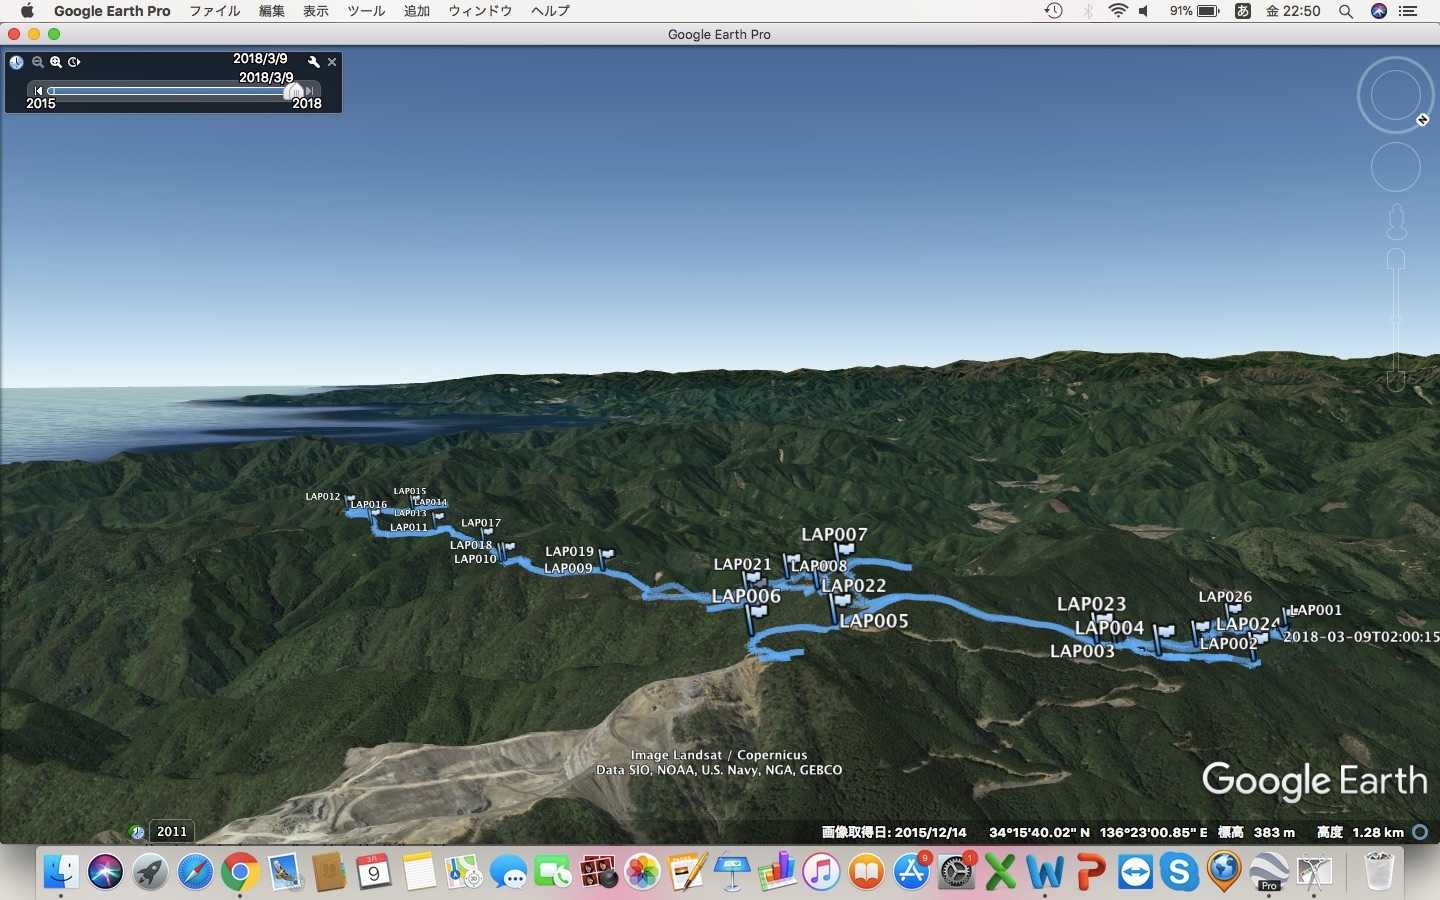Close the time slider panel
The width and height of the screenshot is (1440, 900).
point(332,62)
